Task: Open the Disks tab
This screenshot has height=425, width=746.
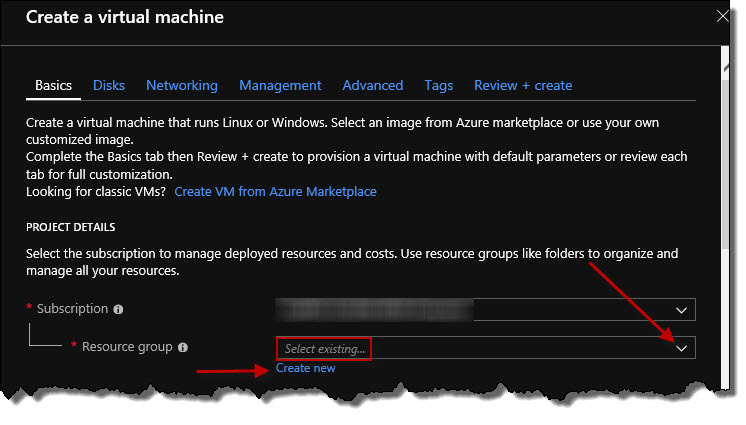Action: (109, 86)
